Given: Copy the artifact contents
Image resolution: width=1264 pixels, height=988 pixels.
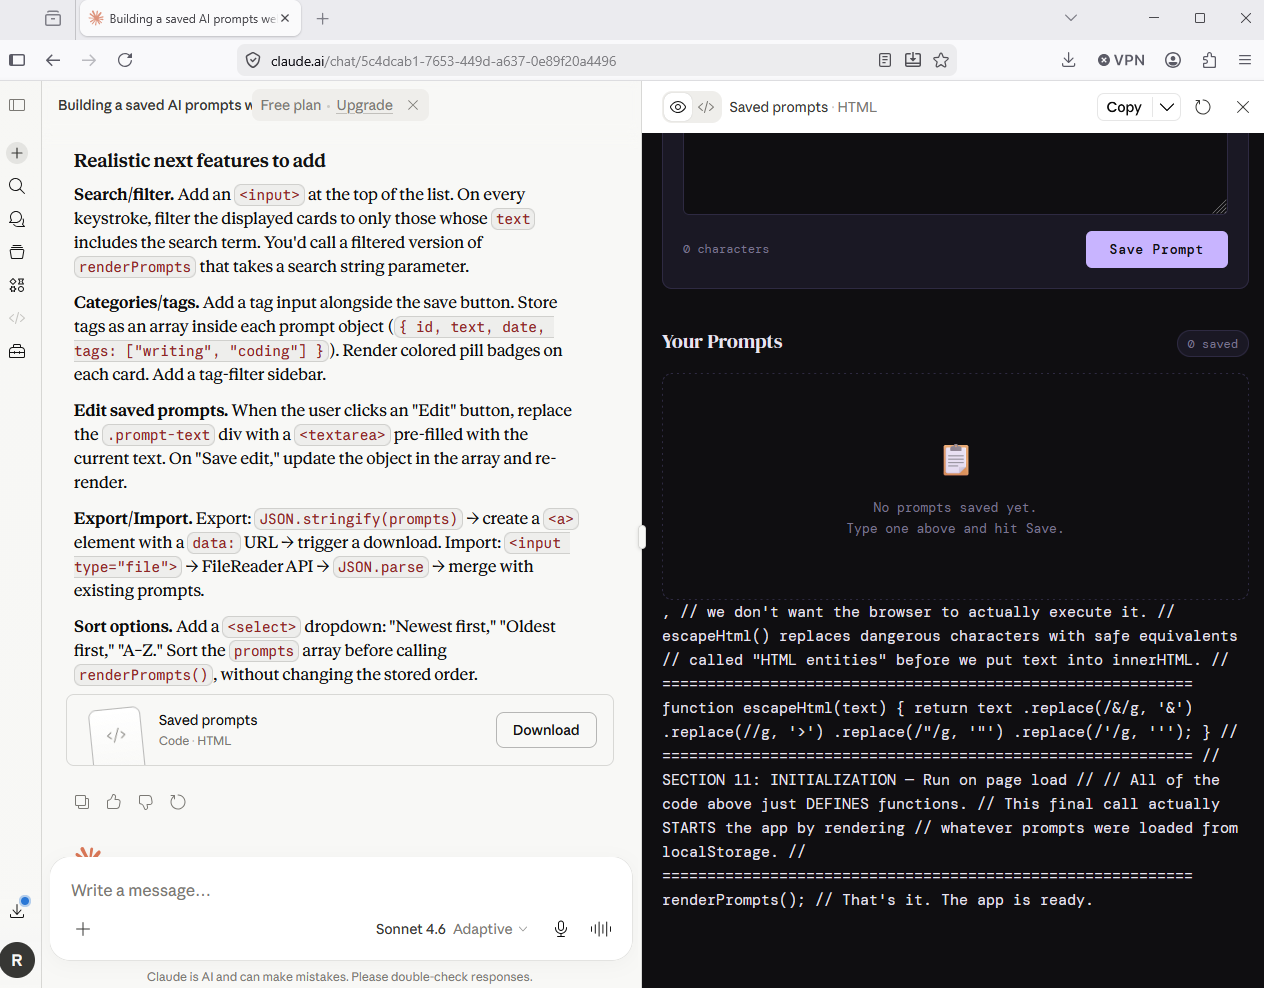Looking at the screenshot, I should click(x=1124, y=107).
